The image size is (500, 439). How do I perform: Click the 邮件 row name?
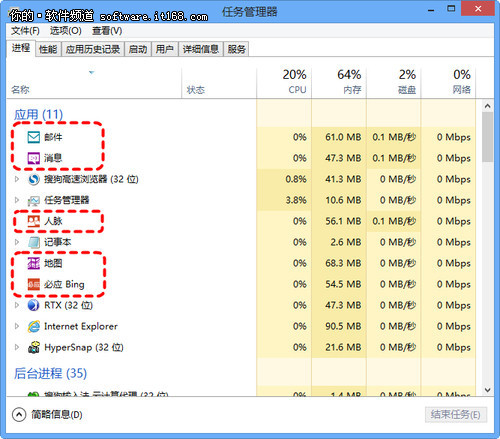53,137
